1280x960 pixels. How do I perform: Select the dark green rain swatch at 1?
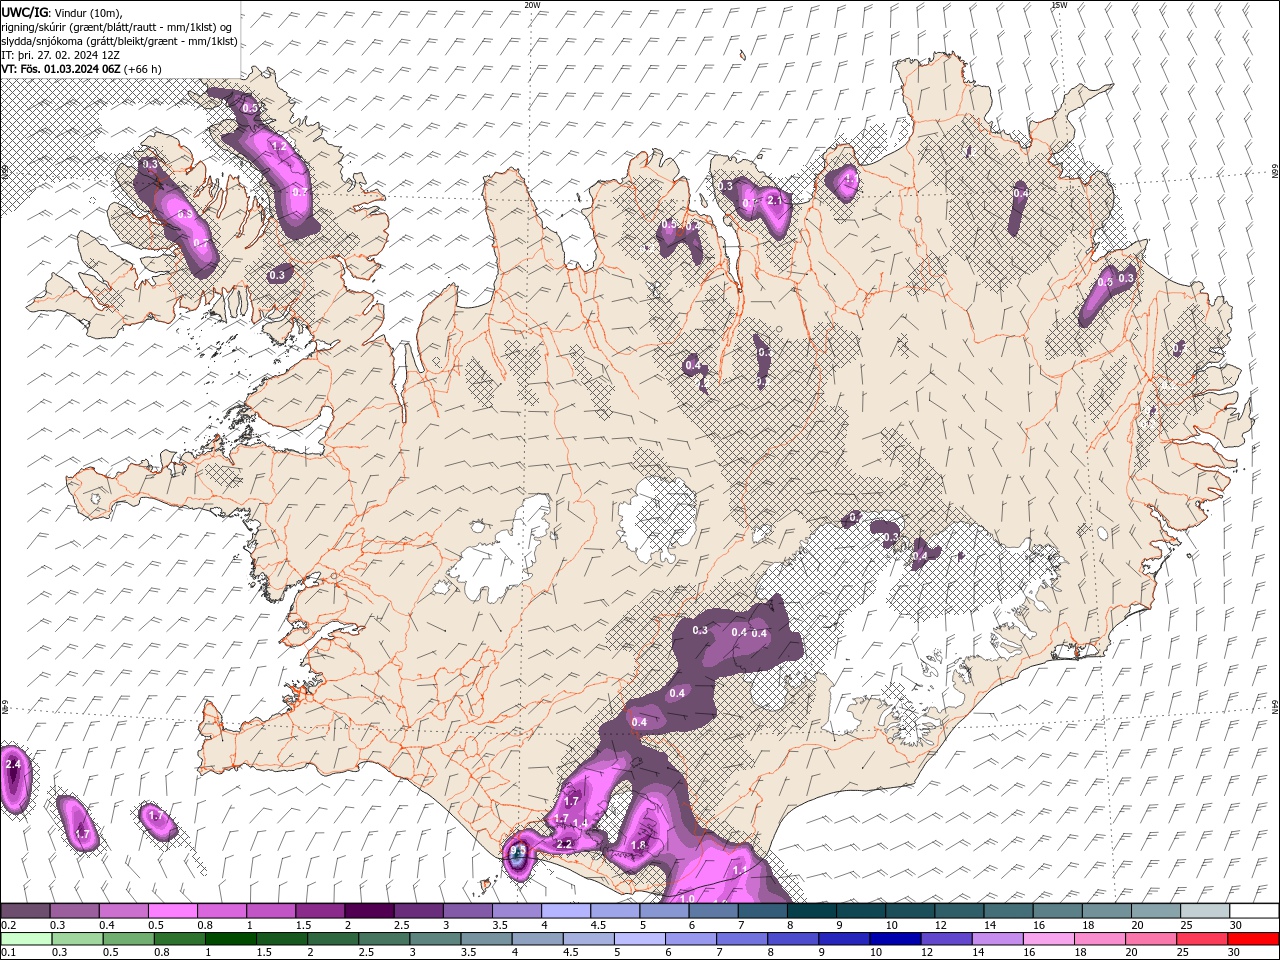click(231, 939)
